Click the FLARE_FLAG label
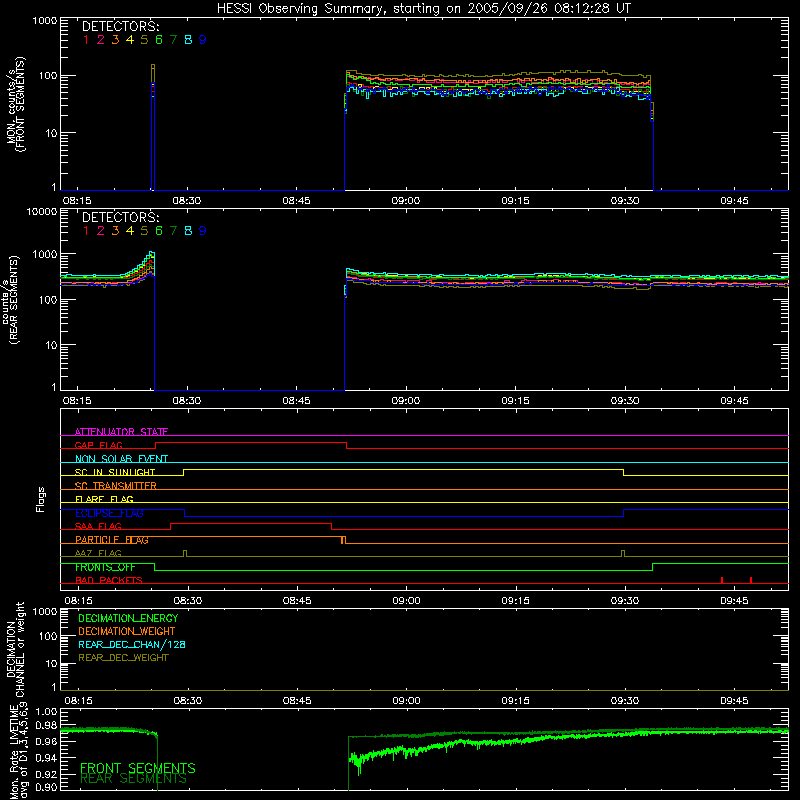Screen dimensions: 800x800 [x=104, y=499]
